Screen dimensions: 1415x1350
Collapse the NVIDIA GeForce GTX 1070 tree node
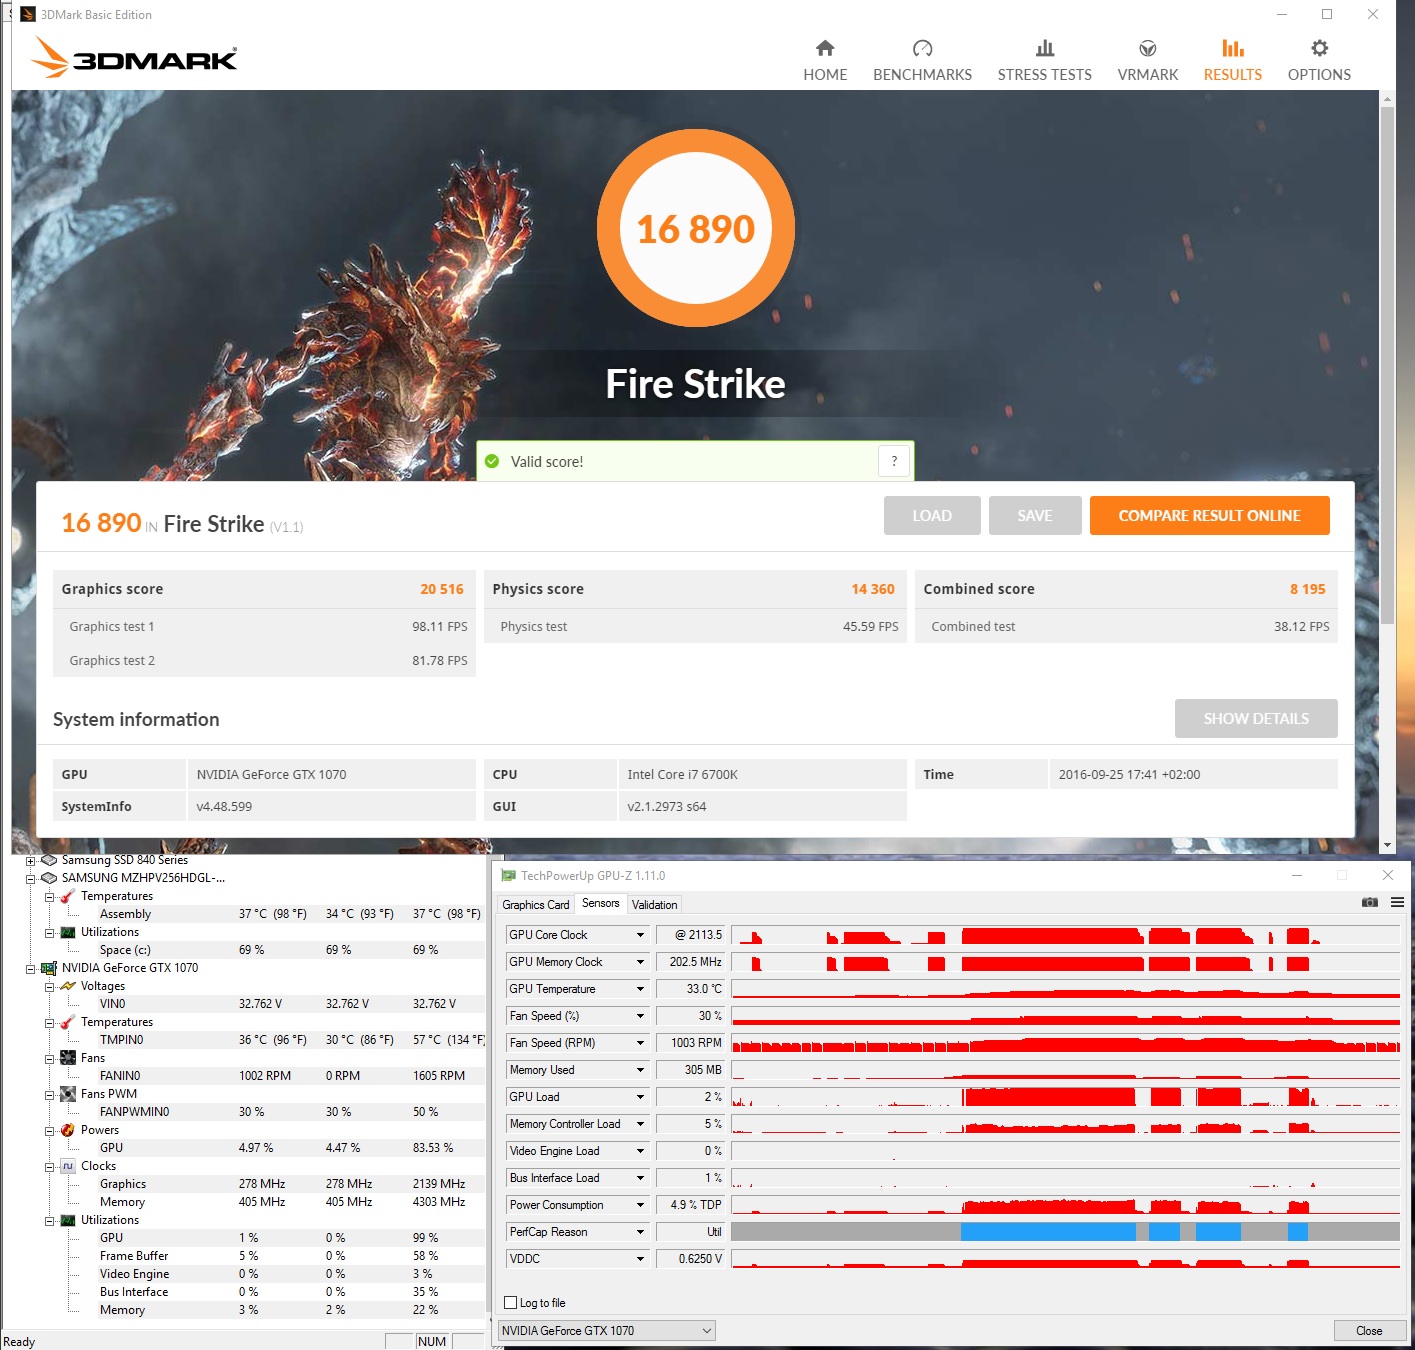30,968
